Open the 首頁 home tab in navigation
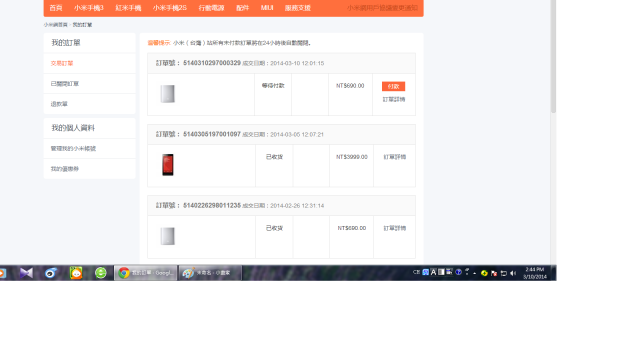 (56, 8)
